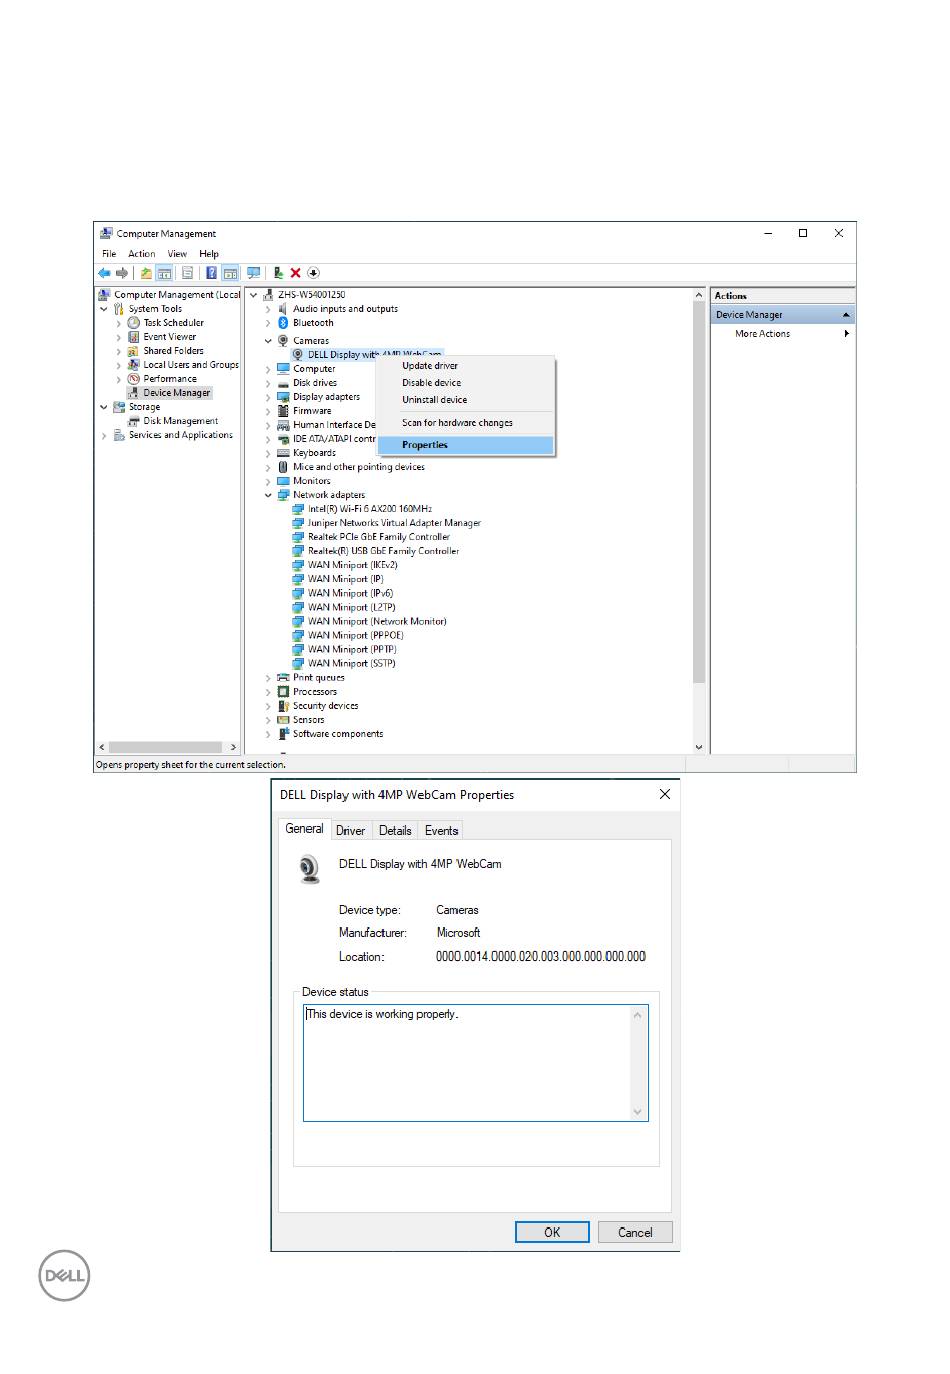This screenshot has width=950, height=1374.
Task: Select Realtek PCIe GbE Family Controller
Action: [x=379, y=537]
